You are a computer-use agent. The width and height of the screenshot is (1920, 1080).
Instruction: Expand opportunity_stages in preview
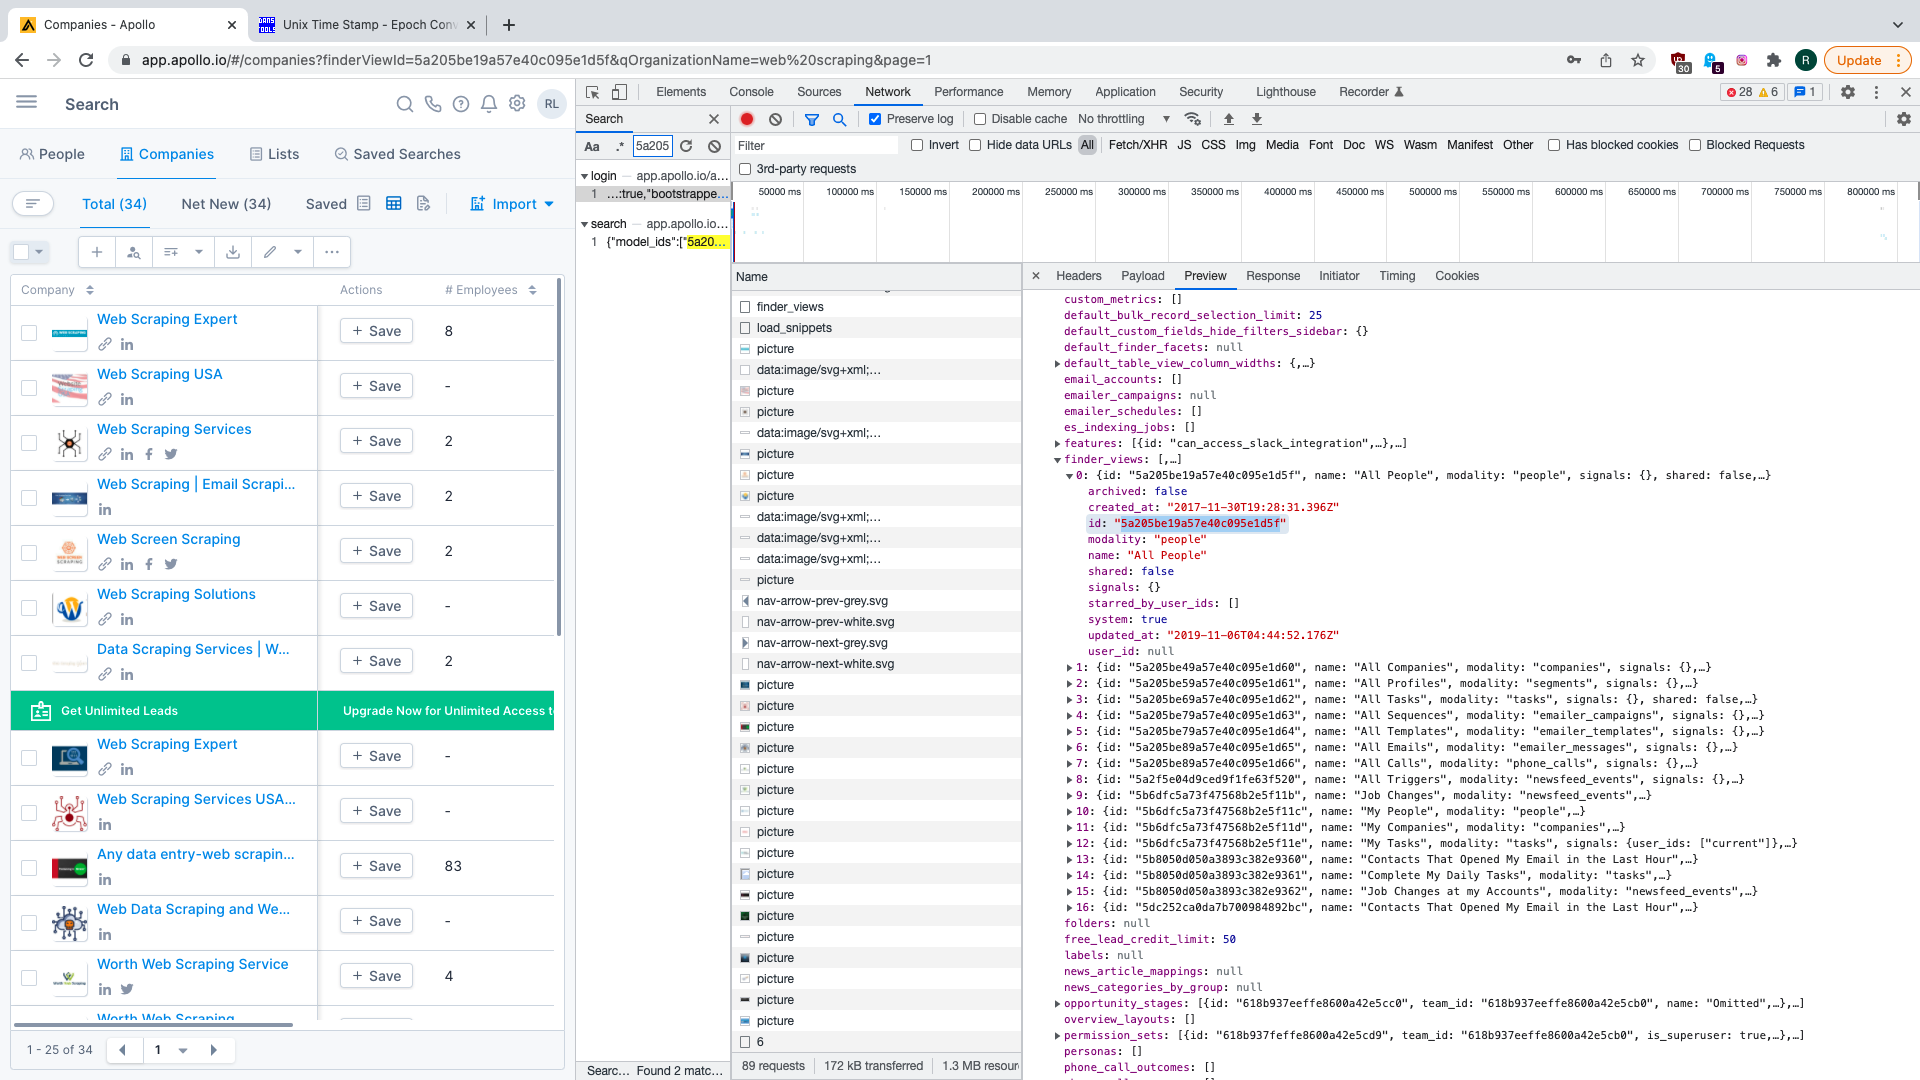click(1058, 1004)
